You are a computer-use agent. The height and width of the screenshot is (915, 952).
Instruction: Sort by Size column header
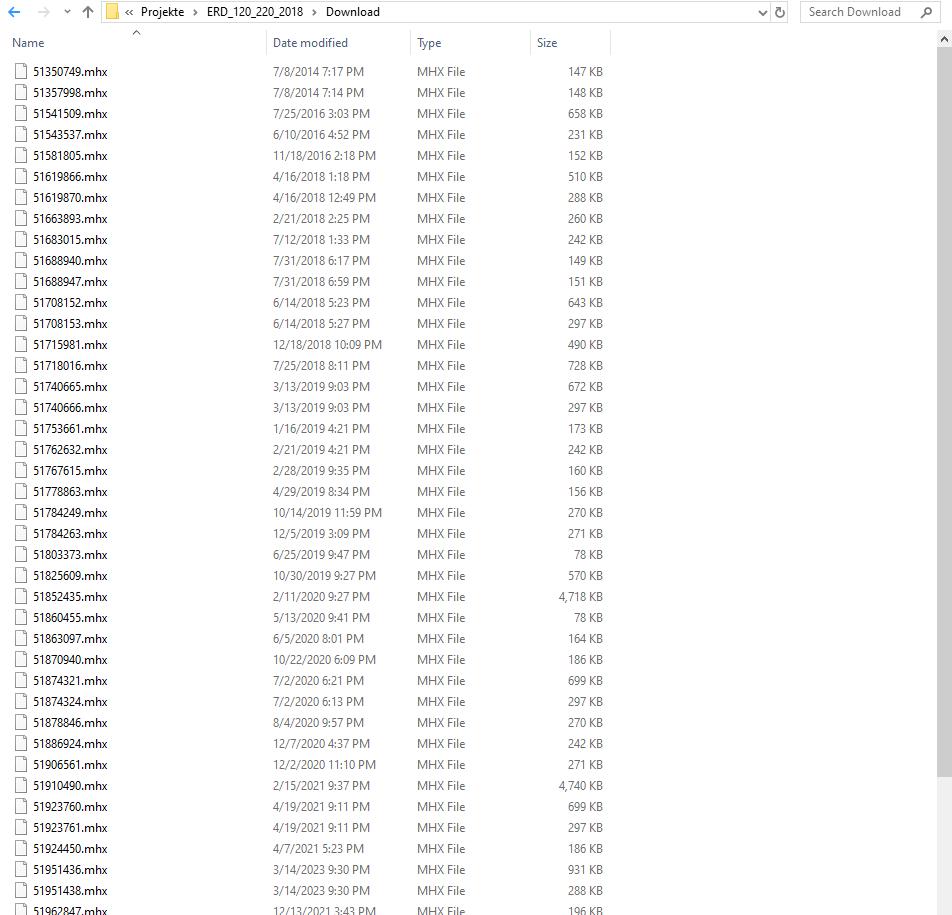tap(547, 43)
